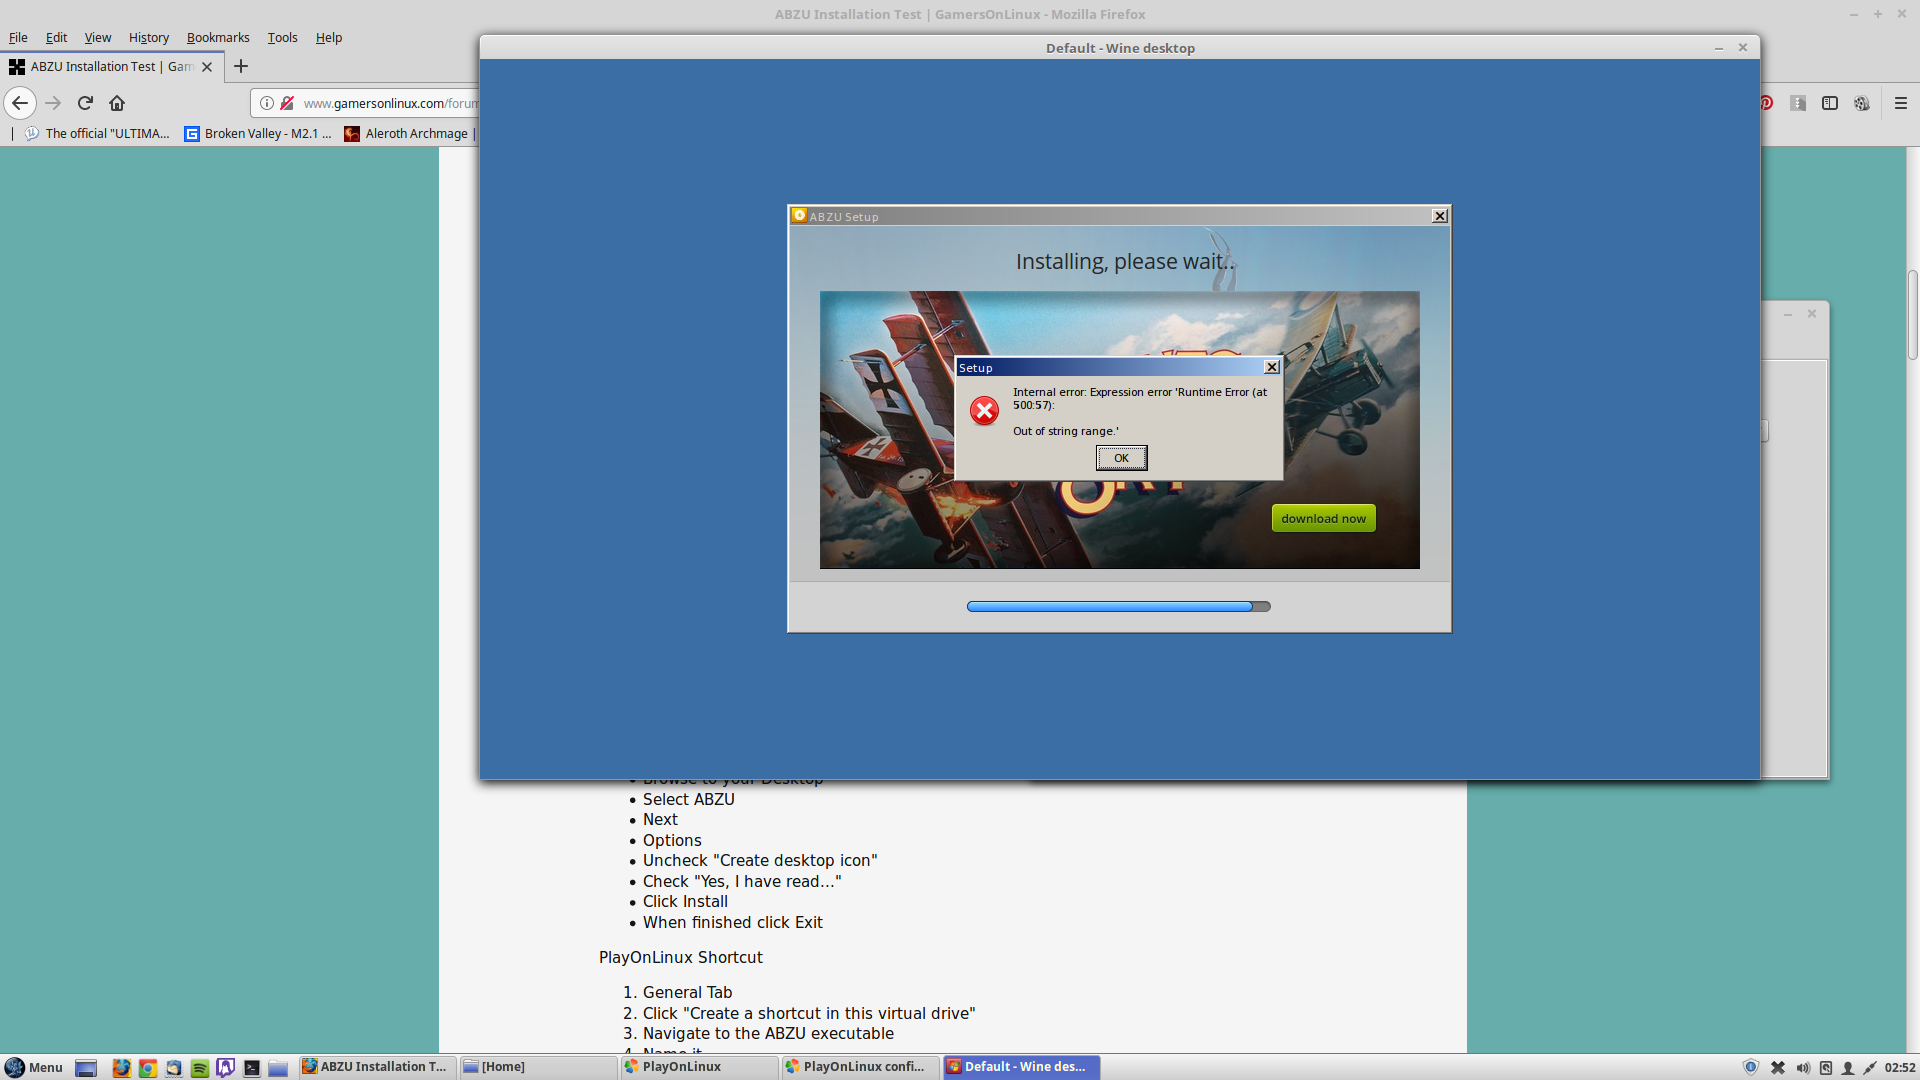The image size is (1920, 1080).
Task: Click the Pinterest extension icon
Action: (x=1767, y=103)
